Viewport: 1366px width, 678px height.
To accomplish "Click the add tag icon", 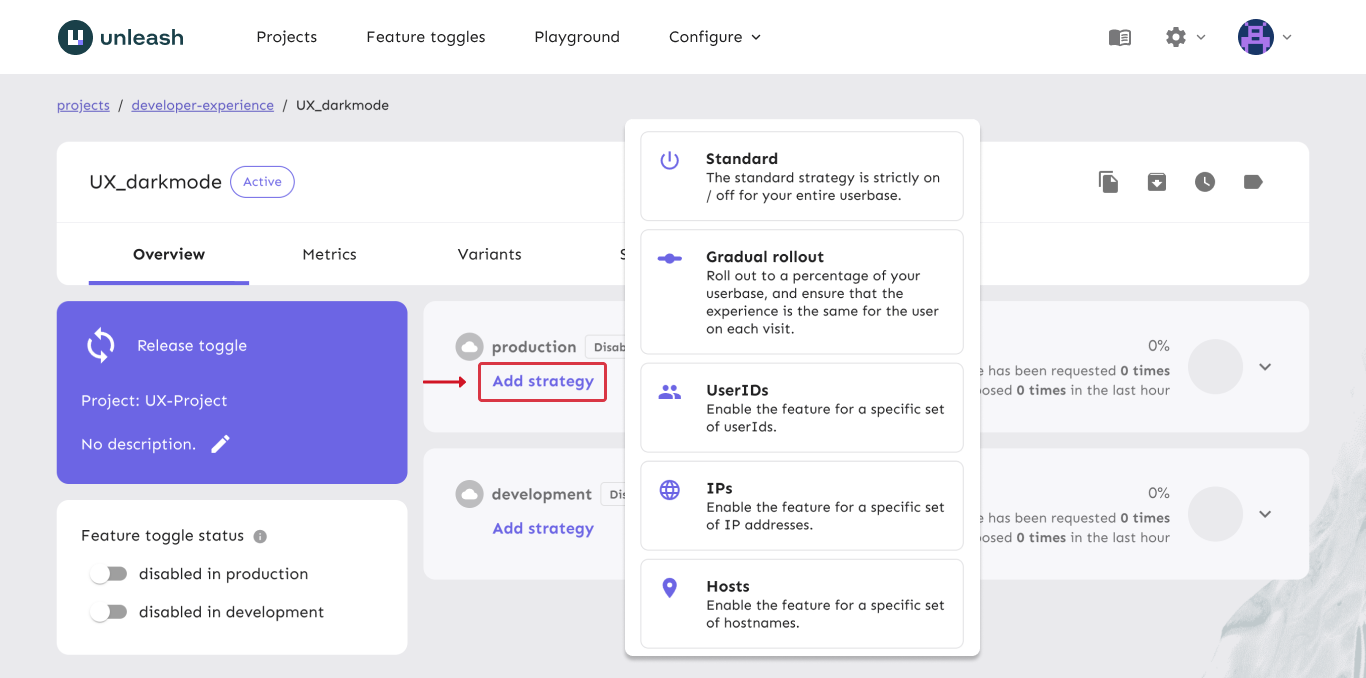I will 1253,182.
